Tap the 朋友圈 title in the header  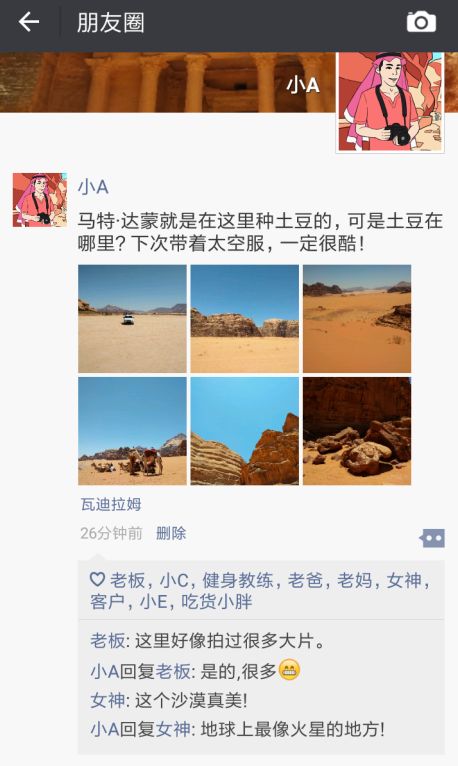point(110,22)
